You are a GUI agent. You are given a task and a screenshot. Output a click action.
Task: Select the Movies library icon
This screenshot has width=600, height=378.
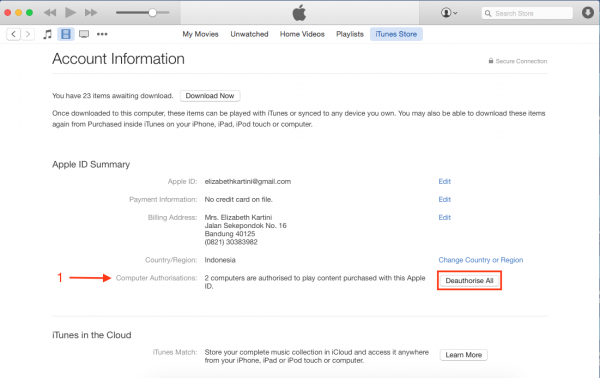pos(66,34)
